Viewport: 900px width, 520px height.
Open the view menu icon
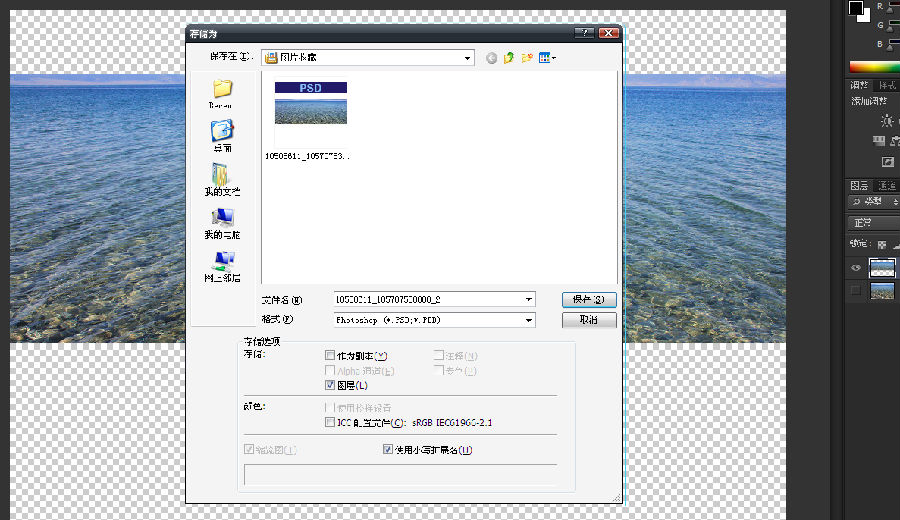tap(547, 58)
